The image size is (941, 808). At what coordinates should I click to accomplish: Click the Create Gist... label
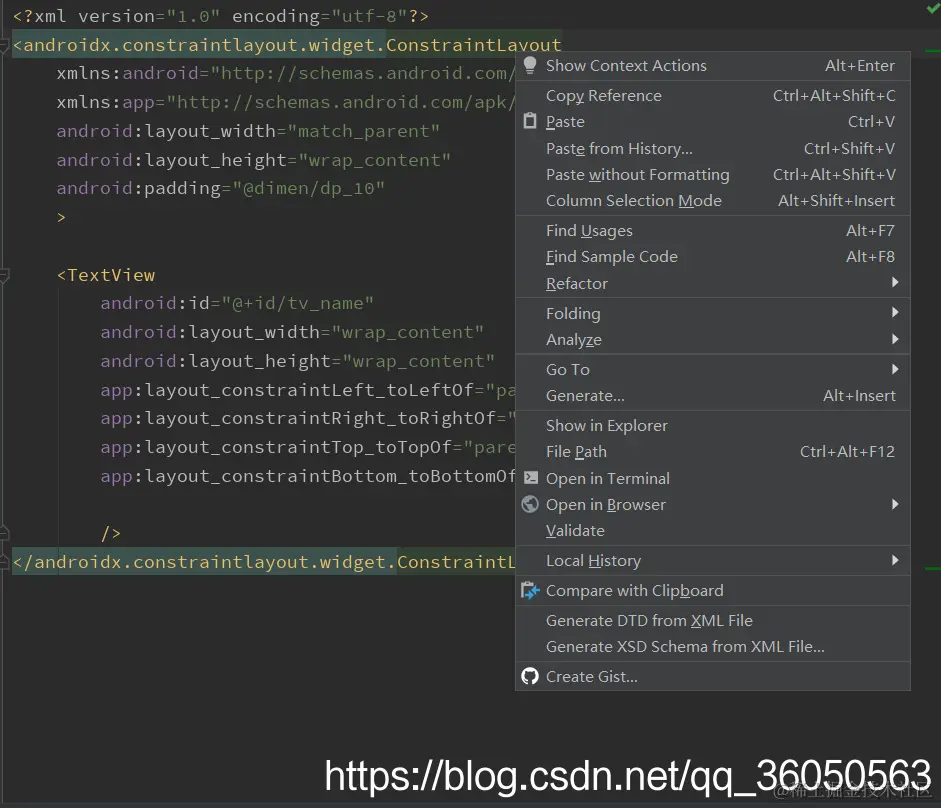(592, 677)
